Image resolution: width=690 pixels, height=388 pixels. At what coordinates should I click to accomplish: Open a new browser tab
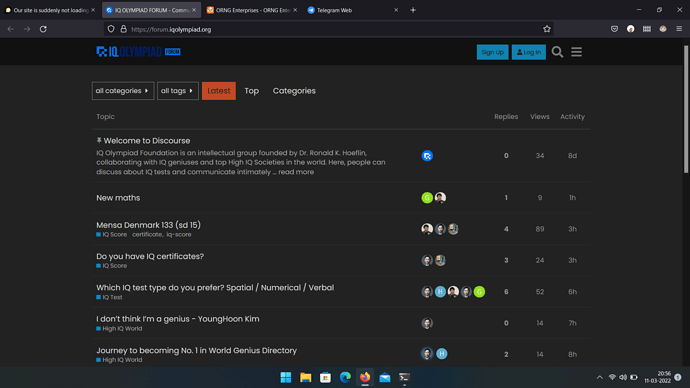(413, 10)
